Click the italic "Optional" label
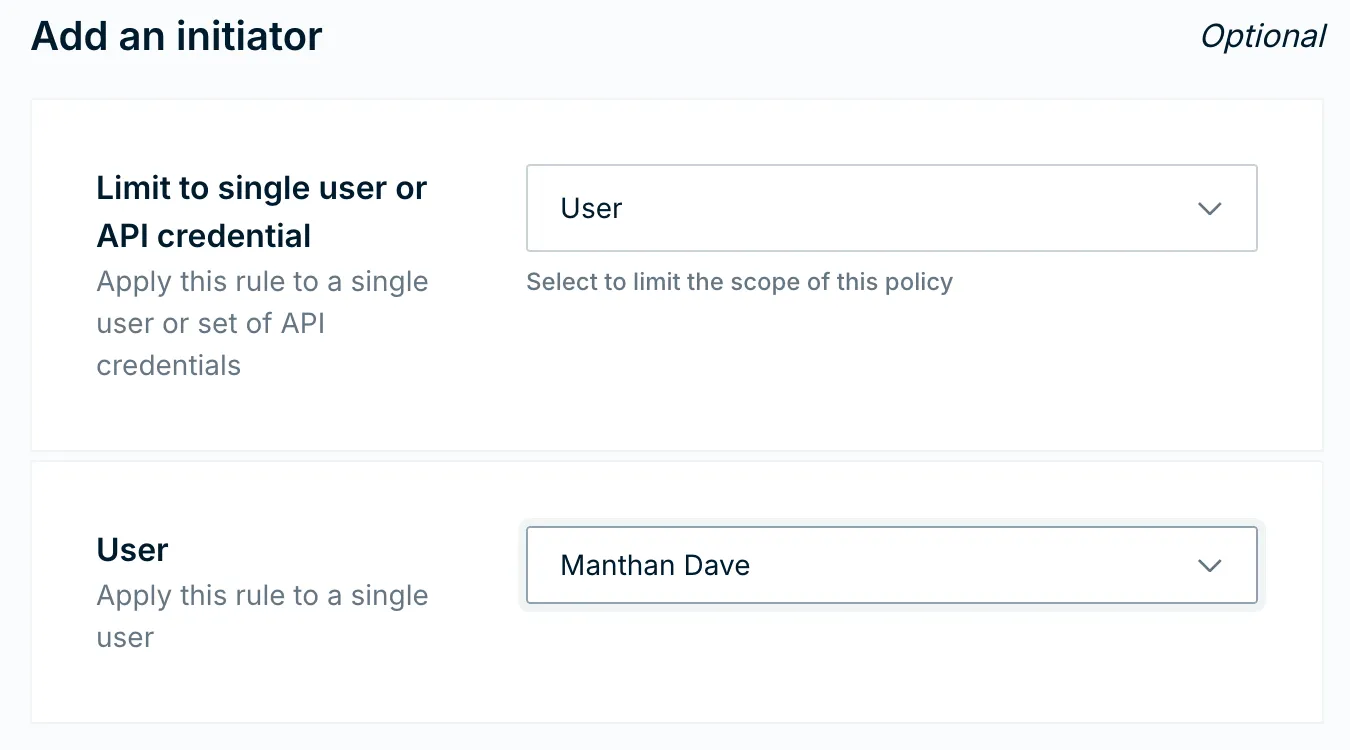This screenshot has width=1350, height=750. (x=1262, y=37)
